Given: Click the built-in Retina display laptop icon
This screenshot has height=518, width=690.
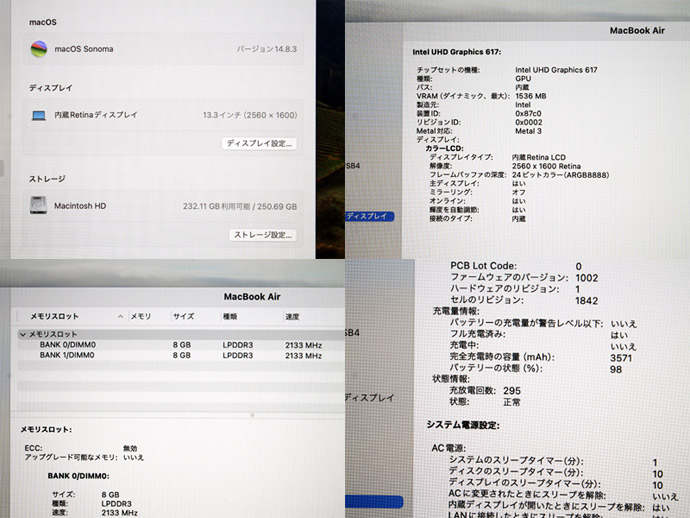Looking at the screenshot, I should [x=39, y=115].
